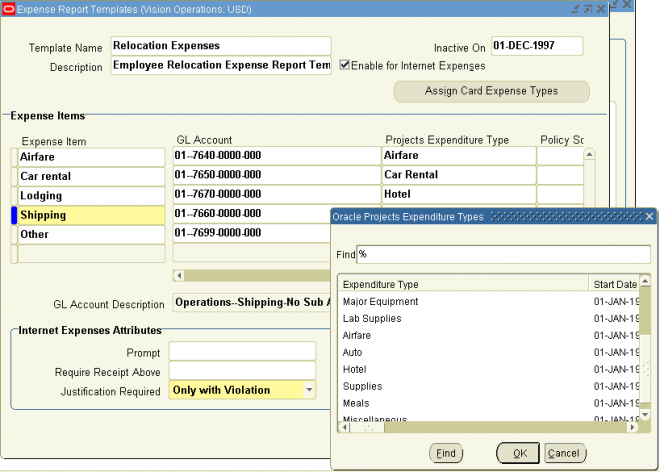660x472 pixels.
Task: Click into the Template Name field
Action: [221, 45]
